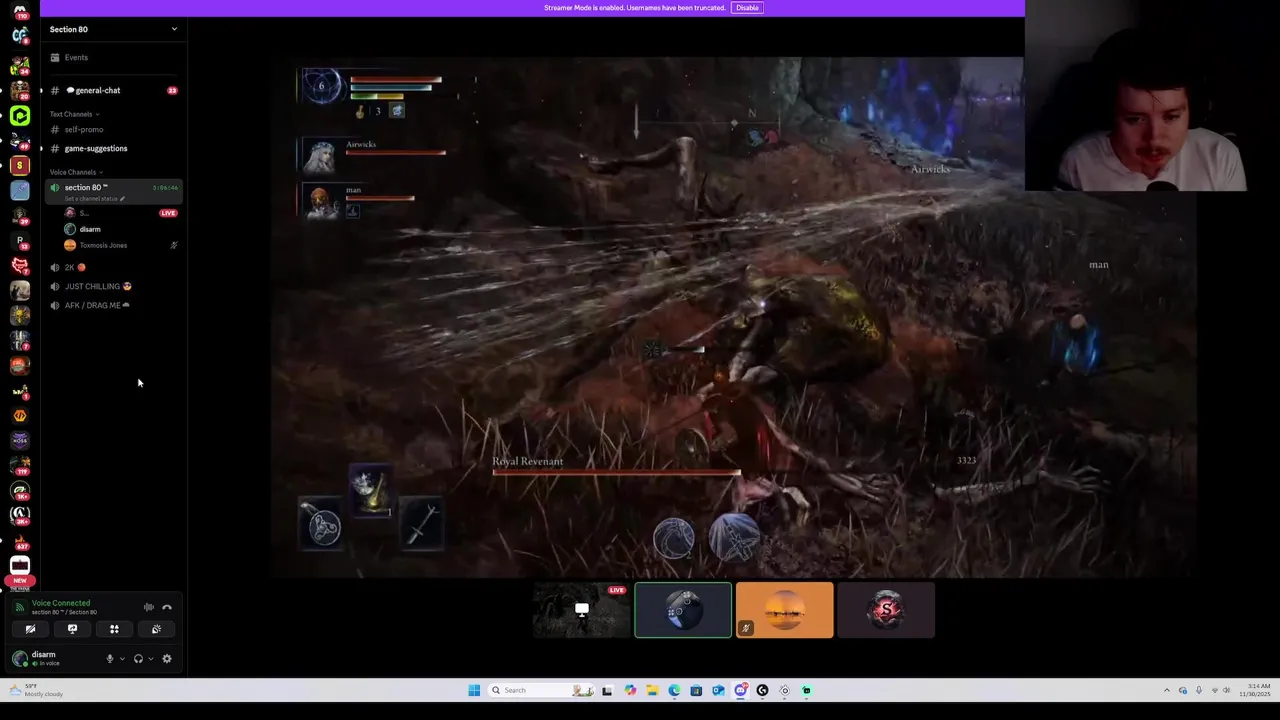Show hidden system tray icons

click(1166, 690)
